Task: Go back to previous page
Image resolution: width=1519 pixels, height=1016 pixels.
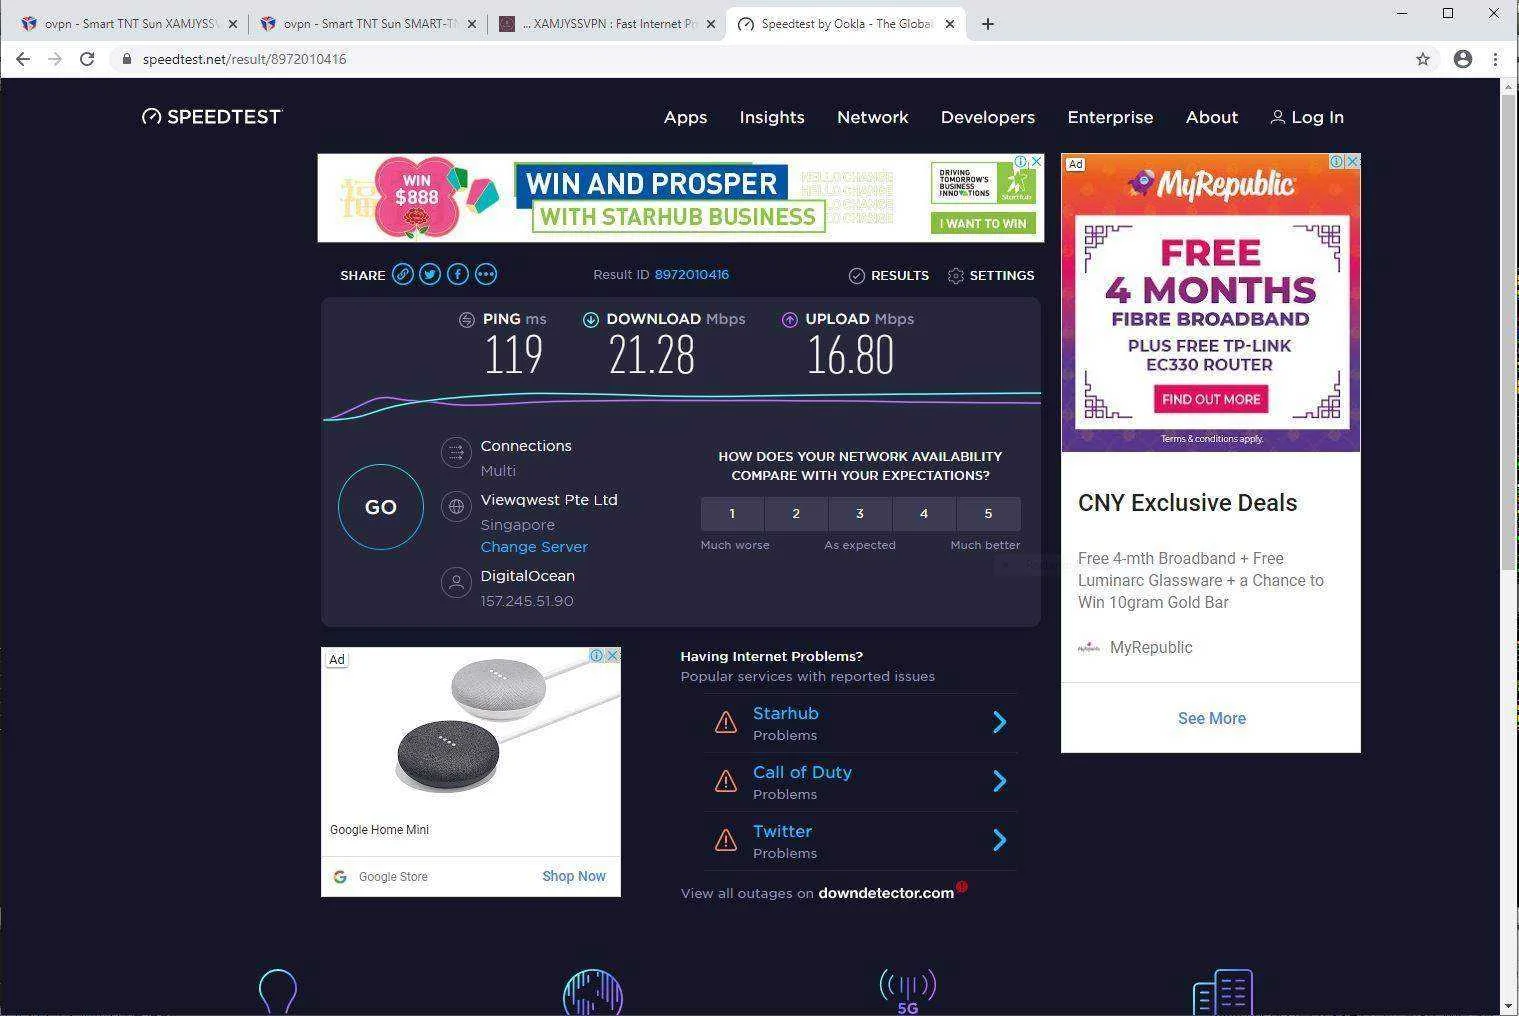Action: [x=23, y=59]
